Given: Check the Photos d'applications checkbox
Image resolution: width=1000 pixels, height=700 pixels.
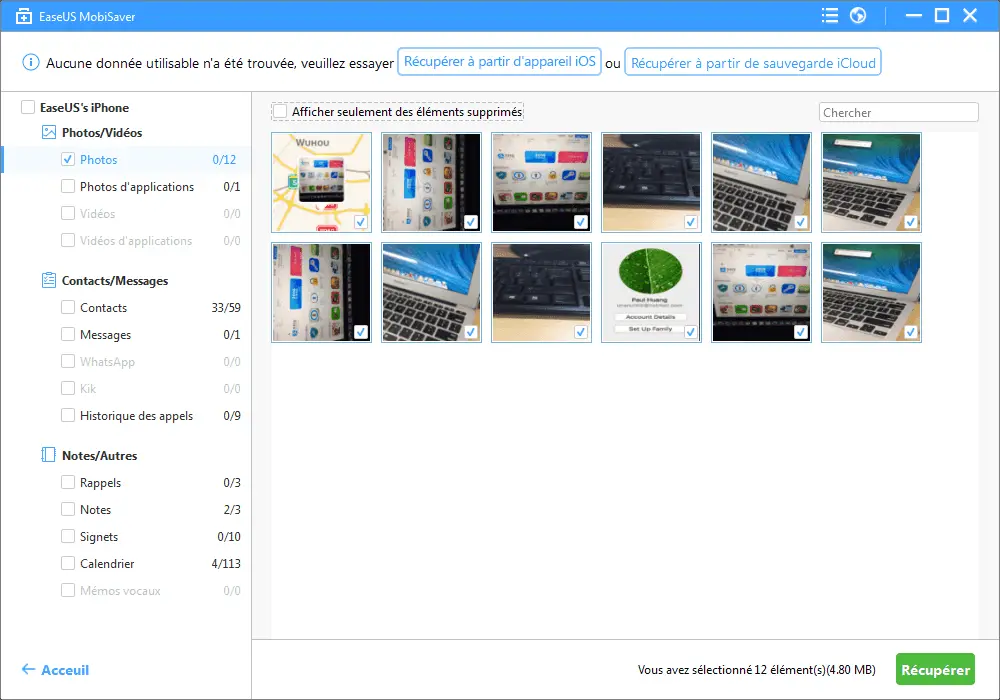Looking at the screenshot, I should (68, 186).
